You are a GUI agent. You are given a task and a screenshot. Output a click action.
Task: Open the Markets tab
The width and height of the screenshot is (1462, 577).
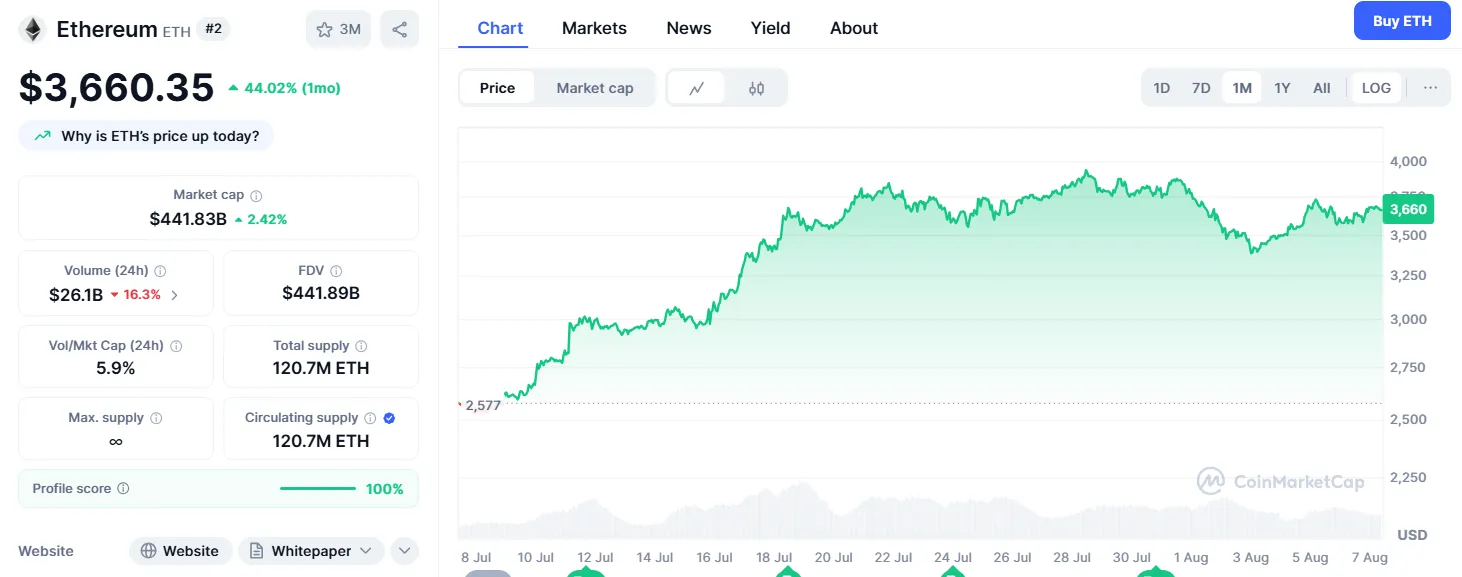click(594, 28)
